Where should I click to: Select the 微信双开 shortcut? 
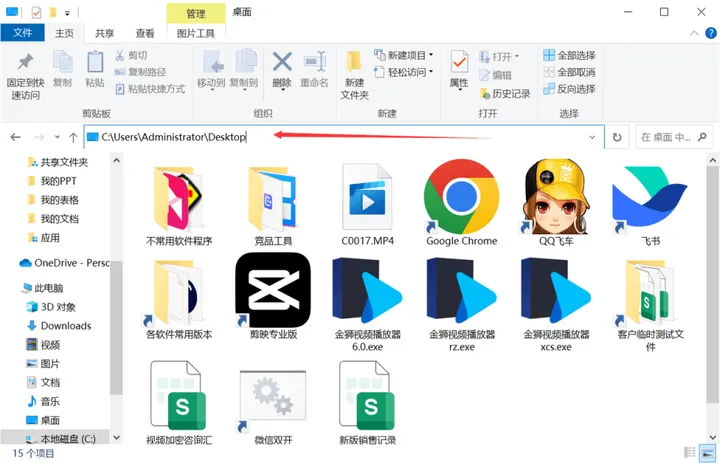[273, 407]
